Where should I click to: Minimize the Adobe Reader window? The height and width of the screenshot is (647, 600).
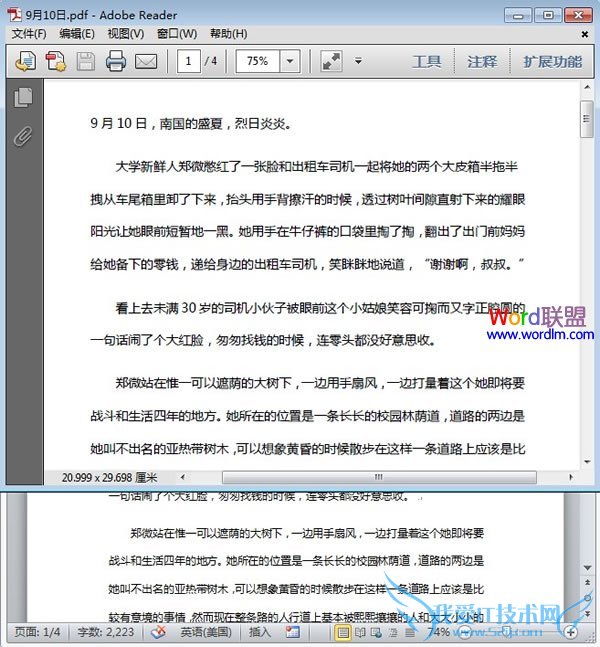click(x=518, y=16)
